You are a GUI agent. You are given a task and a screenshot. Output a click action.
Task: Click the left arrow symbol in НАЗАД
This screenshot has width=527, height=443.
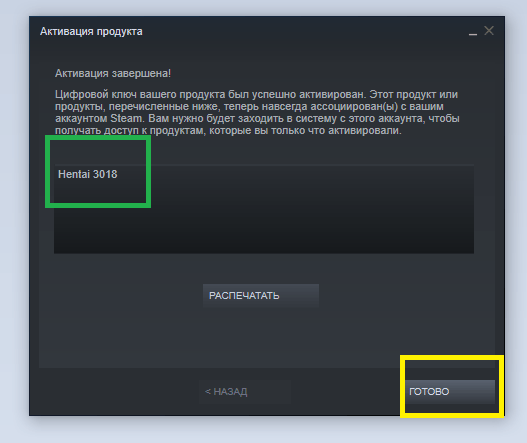click(x=208, y=392)
